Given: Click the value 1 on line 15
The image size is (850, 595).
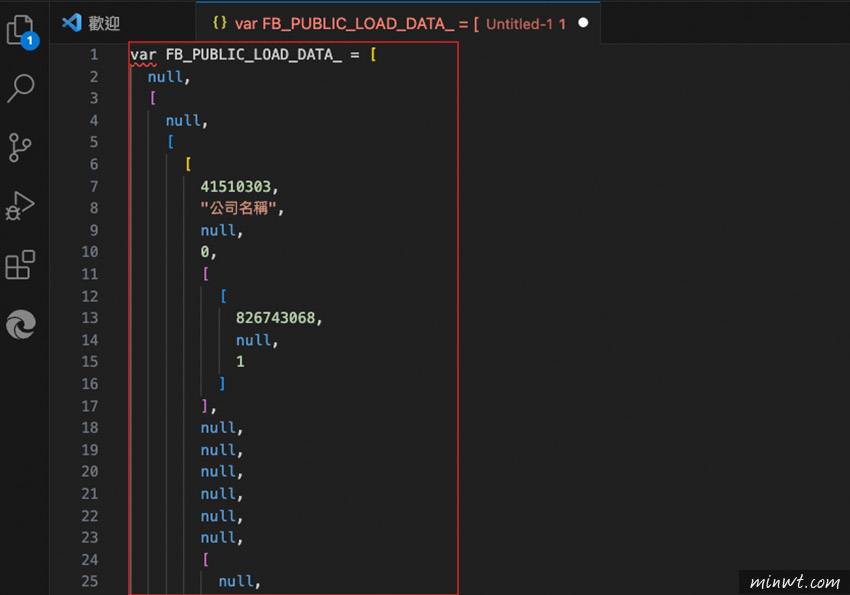Looking at the screenshot, I should (240, 361).
